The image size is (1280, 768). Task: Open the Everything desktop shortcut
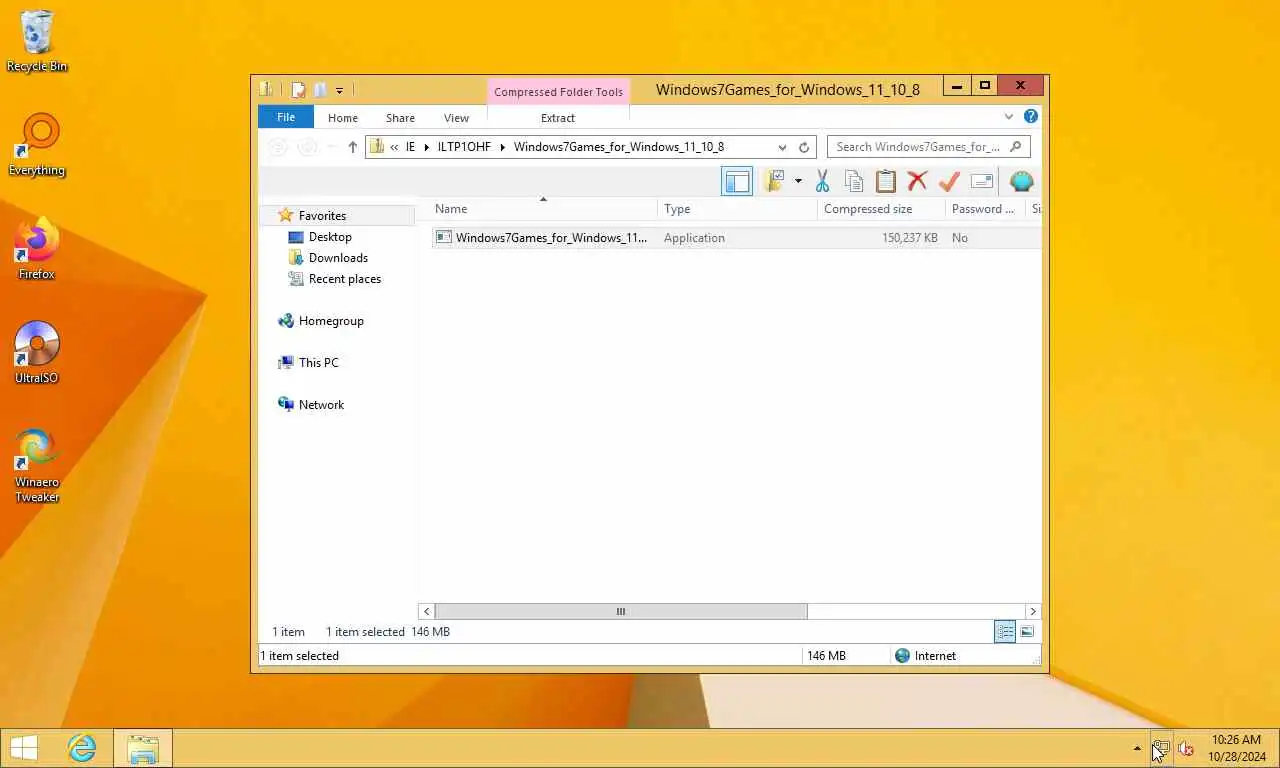click(37, 145)
